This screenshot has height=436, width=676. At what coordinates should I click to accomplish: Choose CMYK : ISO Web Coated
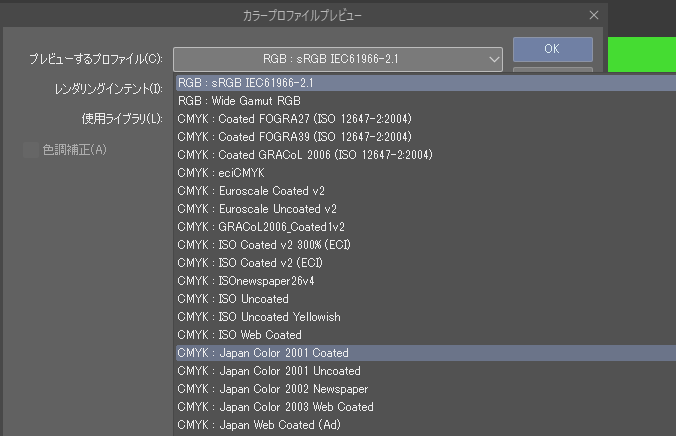239,335
